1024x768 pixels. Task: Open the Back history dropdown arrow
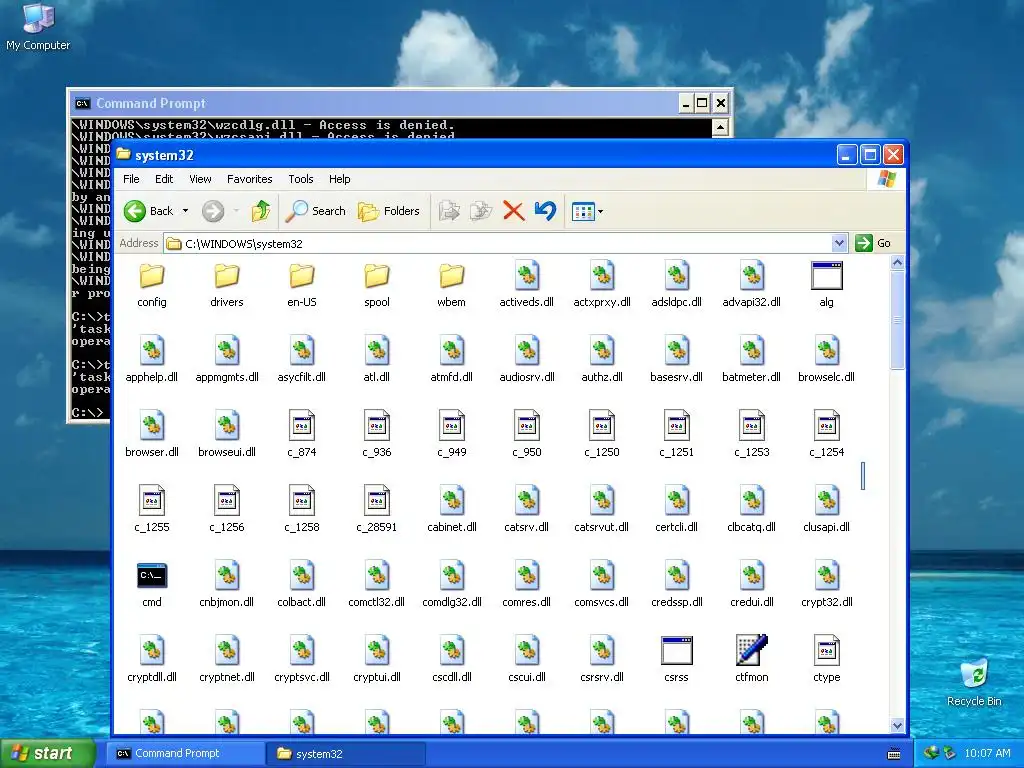(185, 211)
